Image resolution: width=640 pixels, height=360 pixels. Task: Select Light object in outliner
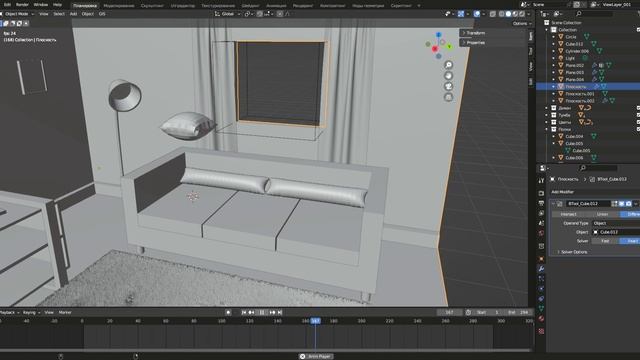pos(570,58)
